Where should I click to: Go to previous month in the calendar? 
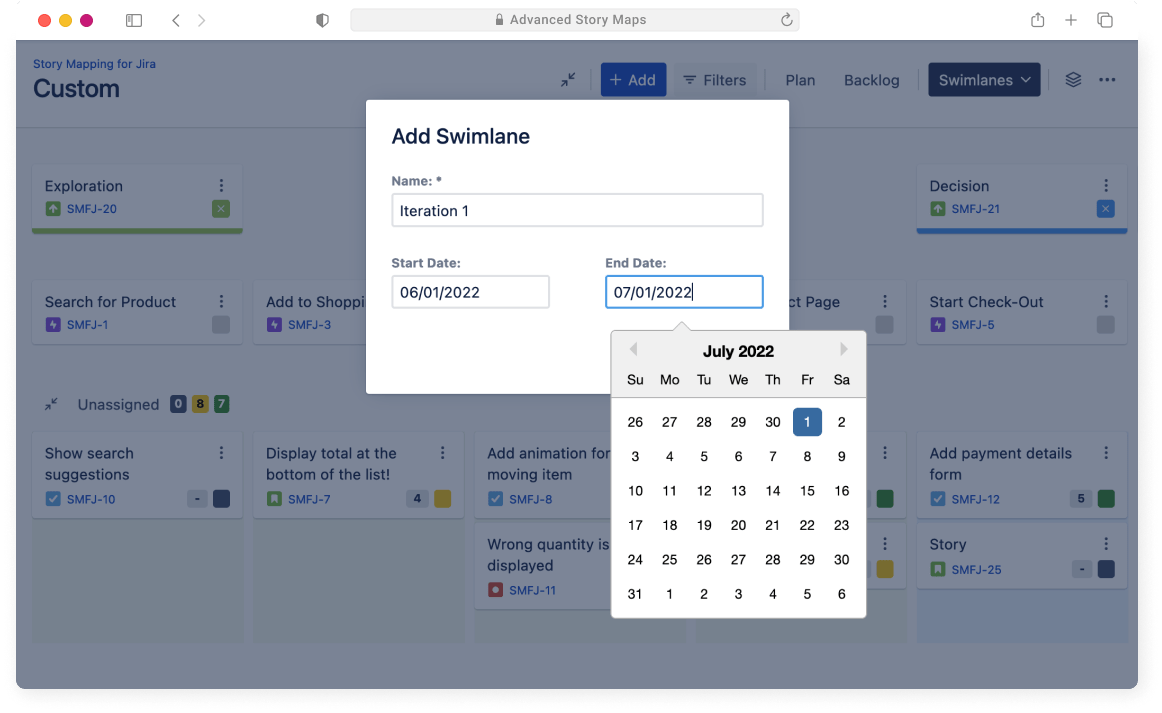[633, 349]
